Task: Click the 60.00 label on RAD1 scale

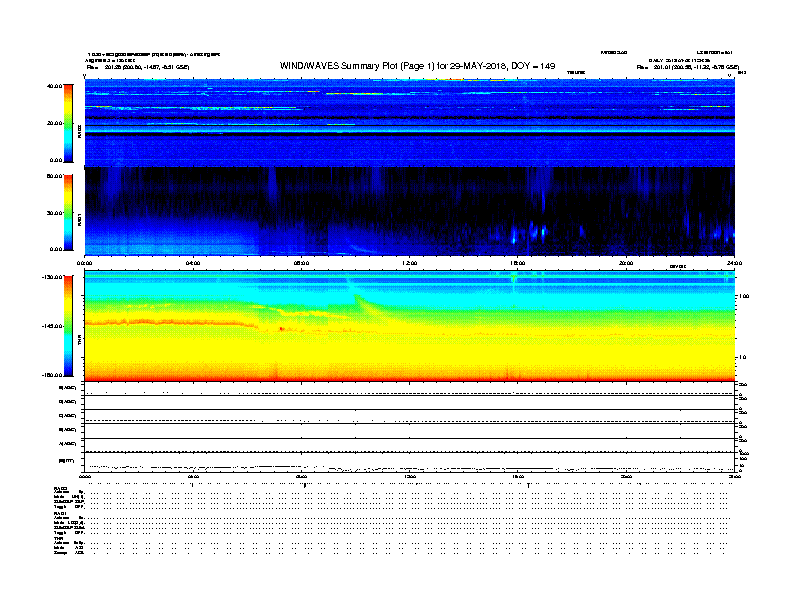Action: (x=55, y=176)
